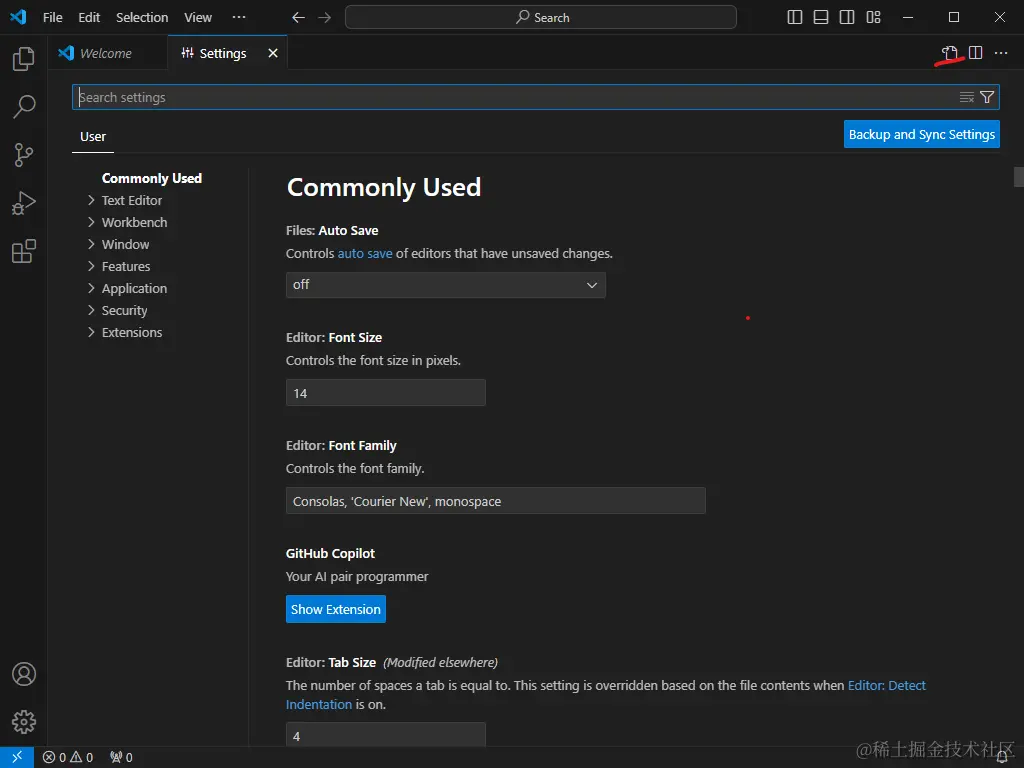Screen dimensions: 1024x768
Task: Click the VS Code logo in title bar
Action: point(18,17)
